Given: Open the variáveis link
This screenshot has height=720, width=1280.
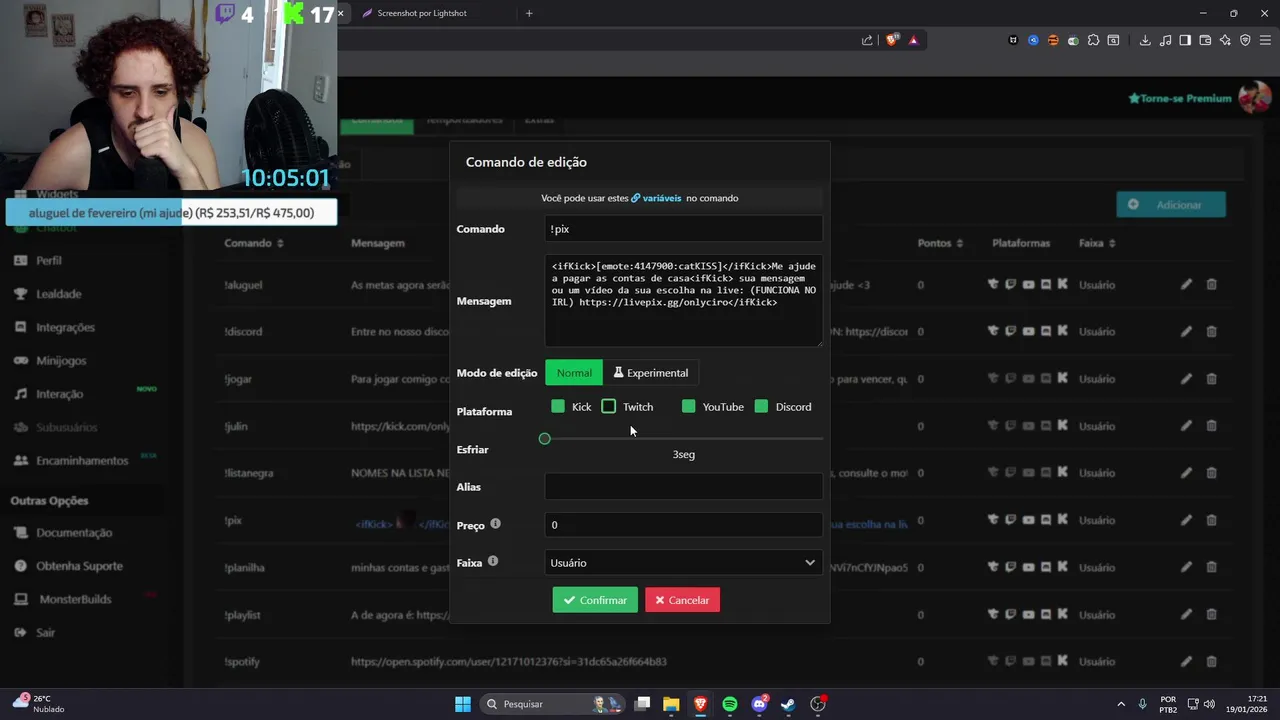Looking at the screenshot, I should [x=656, y=198].
